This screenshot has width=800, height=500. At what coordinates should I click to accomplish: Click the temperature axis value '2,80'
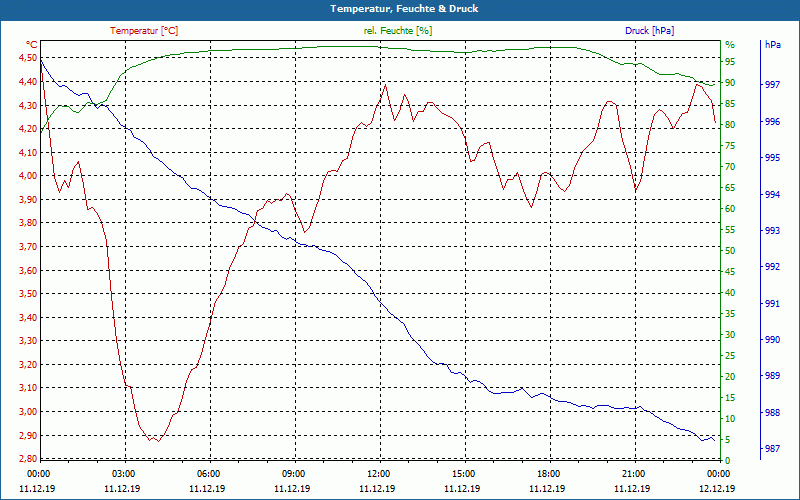coord(28,458)
